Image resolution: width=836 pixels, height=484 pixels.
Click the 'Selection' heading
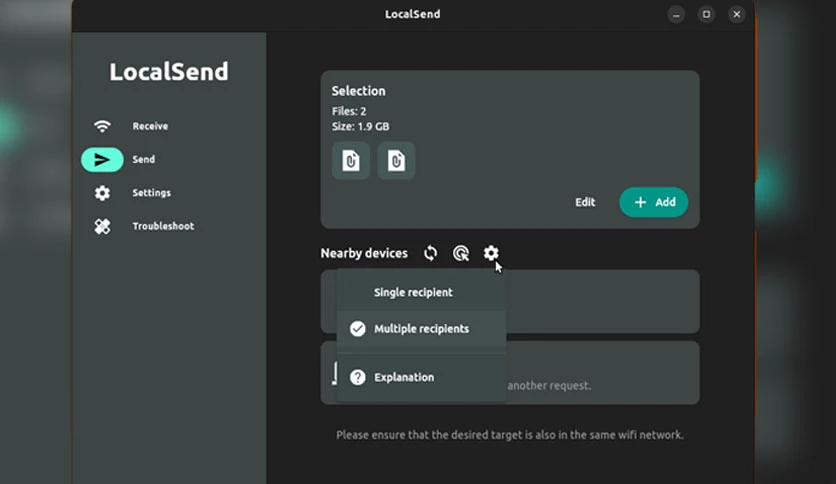(x=358, y=91)
